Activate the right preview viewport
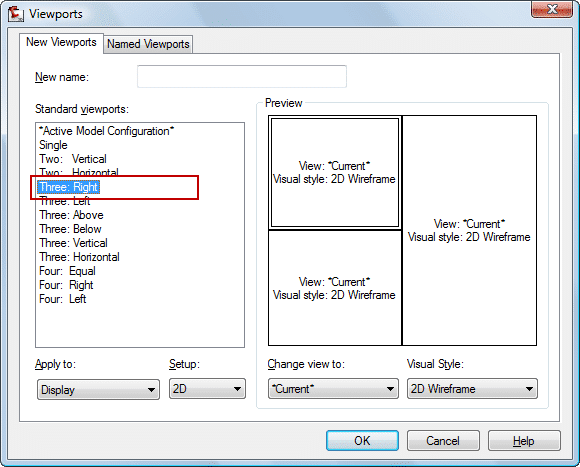Viewport: 580px width, 467px height. point(469,230)
